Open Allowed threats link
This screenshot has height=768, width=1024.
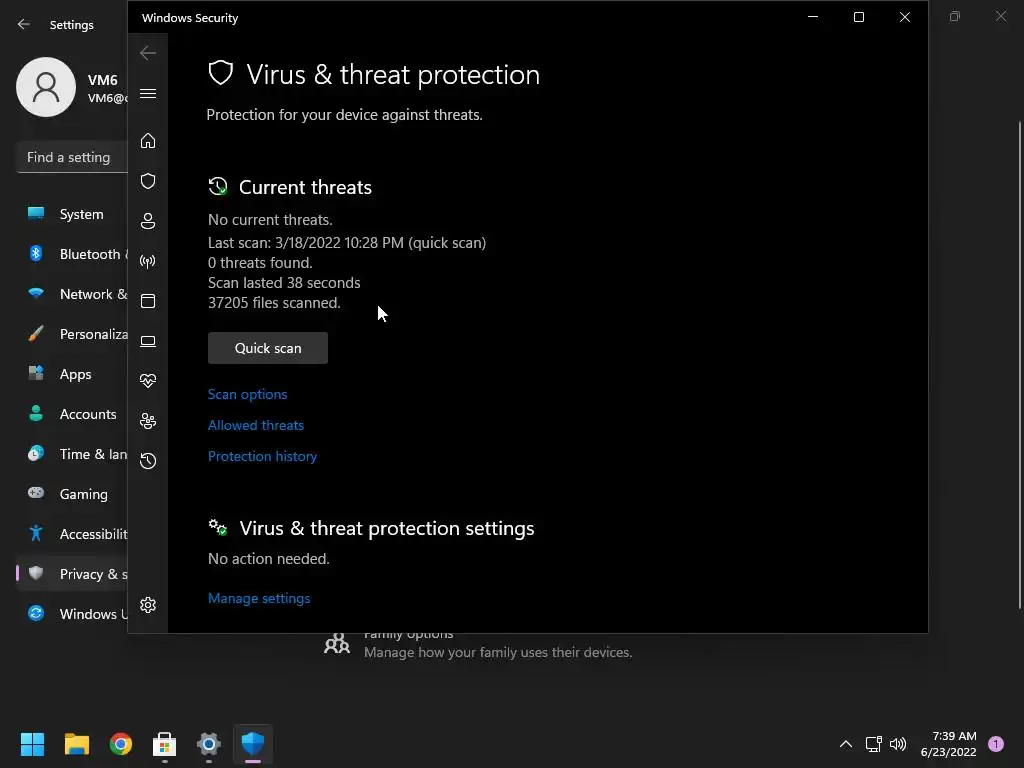pos(256,425)
